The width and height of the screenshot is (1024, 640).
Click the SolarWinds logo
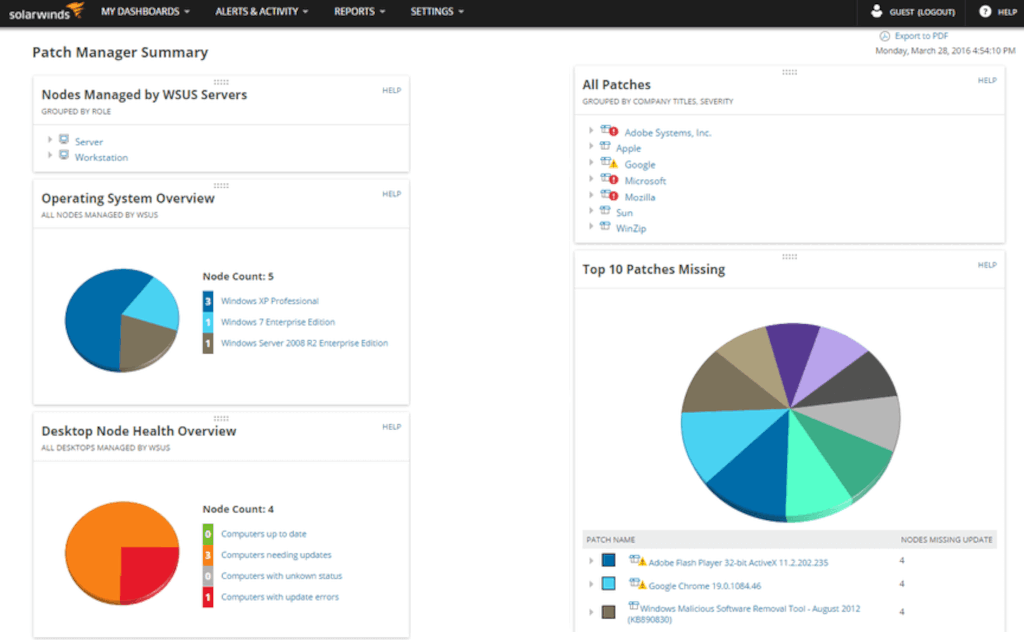[46, 12]
